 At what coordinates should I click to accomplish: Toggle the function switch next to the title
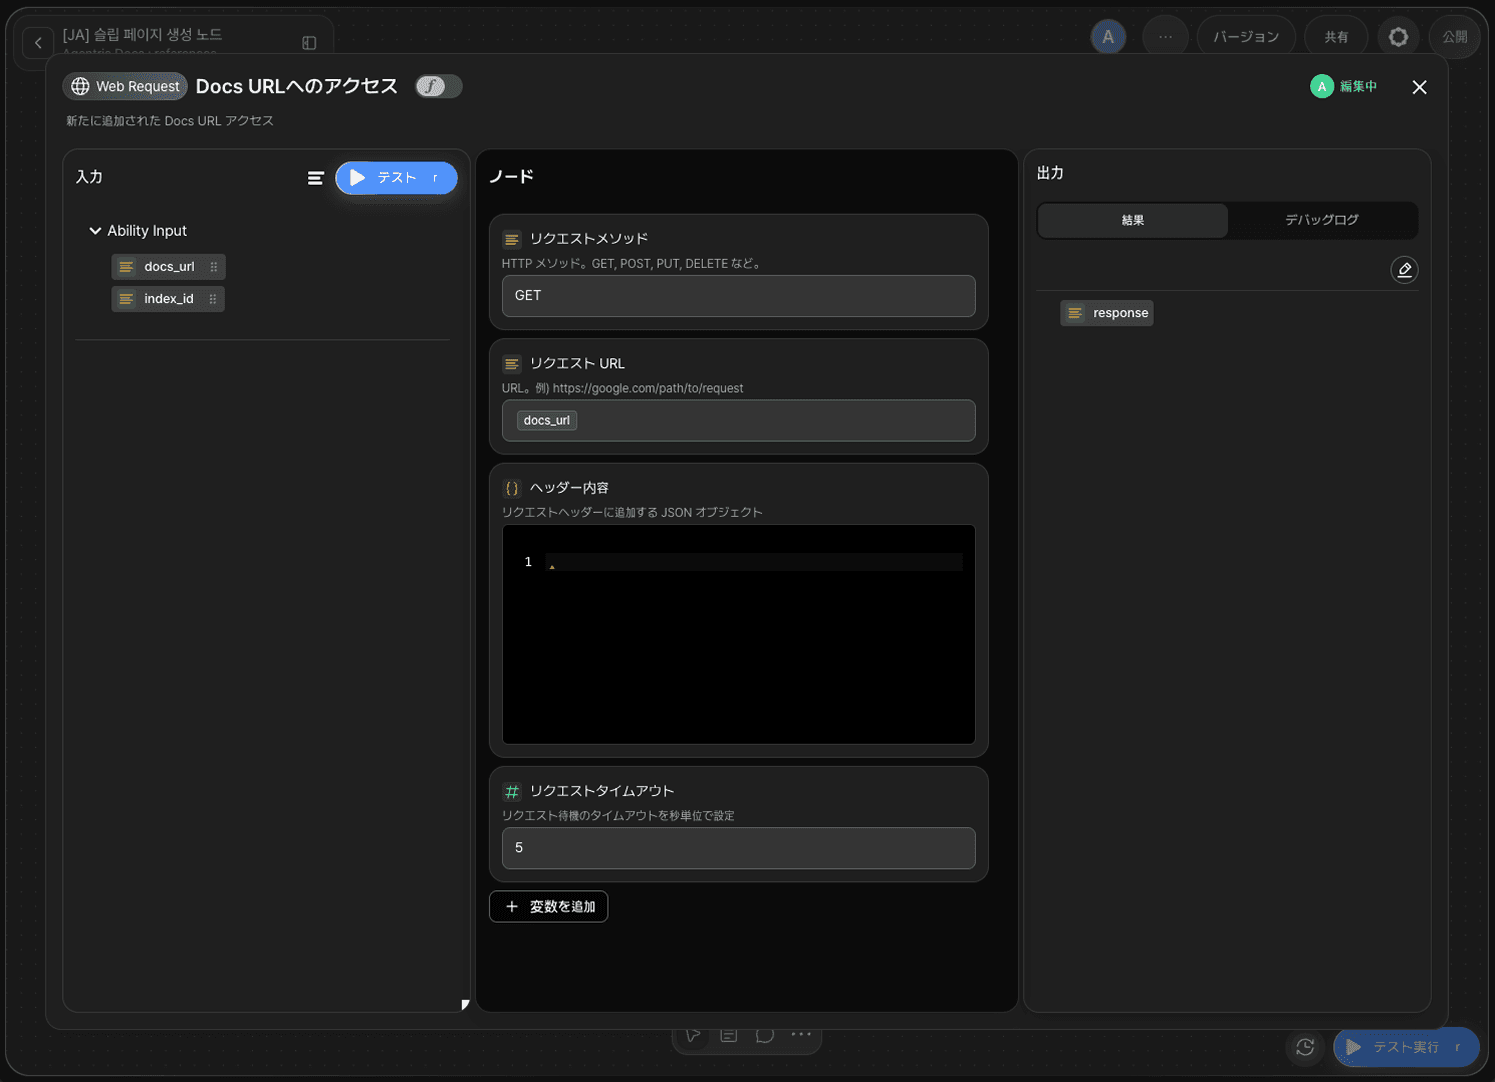(x=438, y=86)
